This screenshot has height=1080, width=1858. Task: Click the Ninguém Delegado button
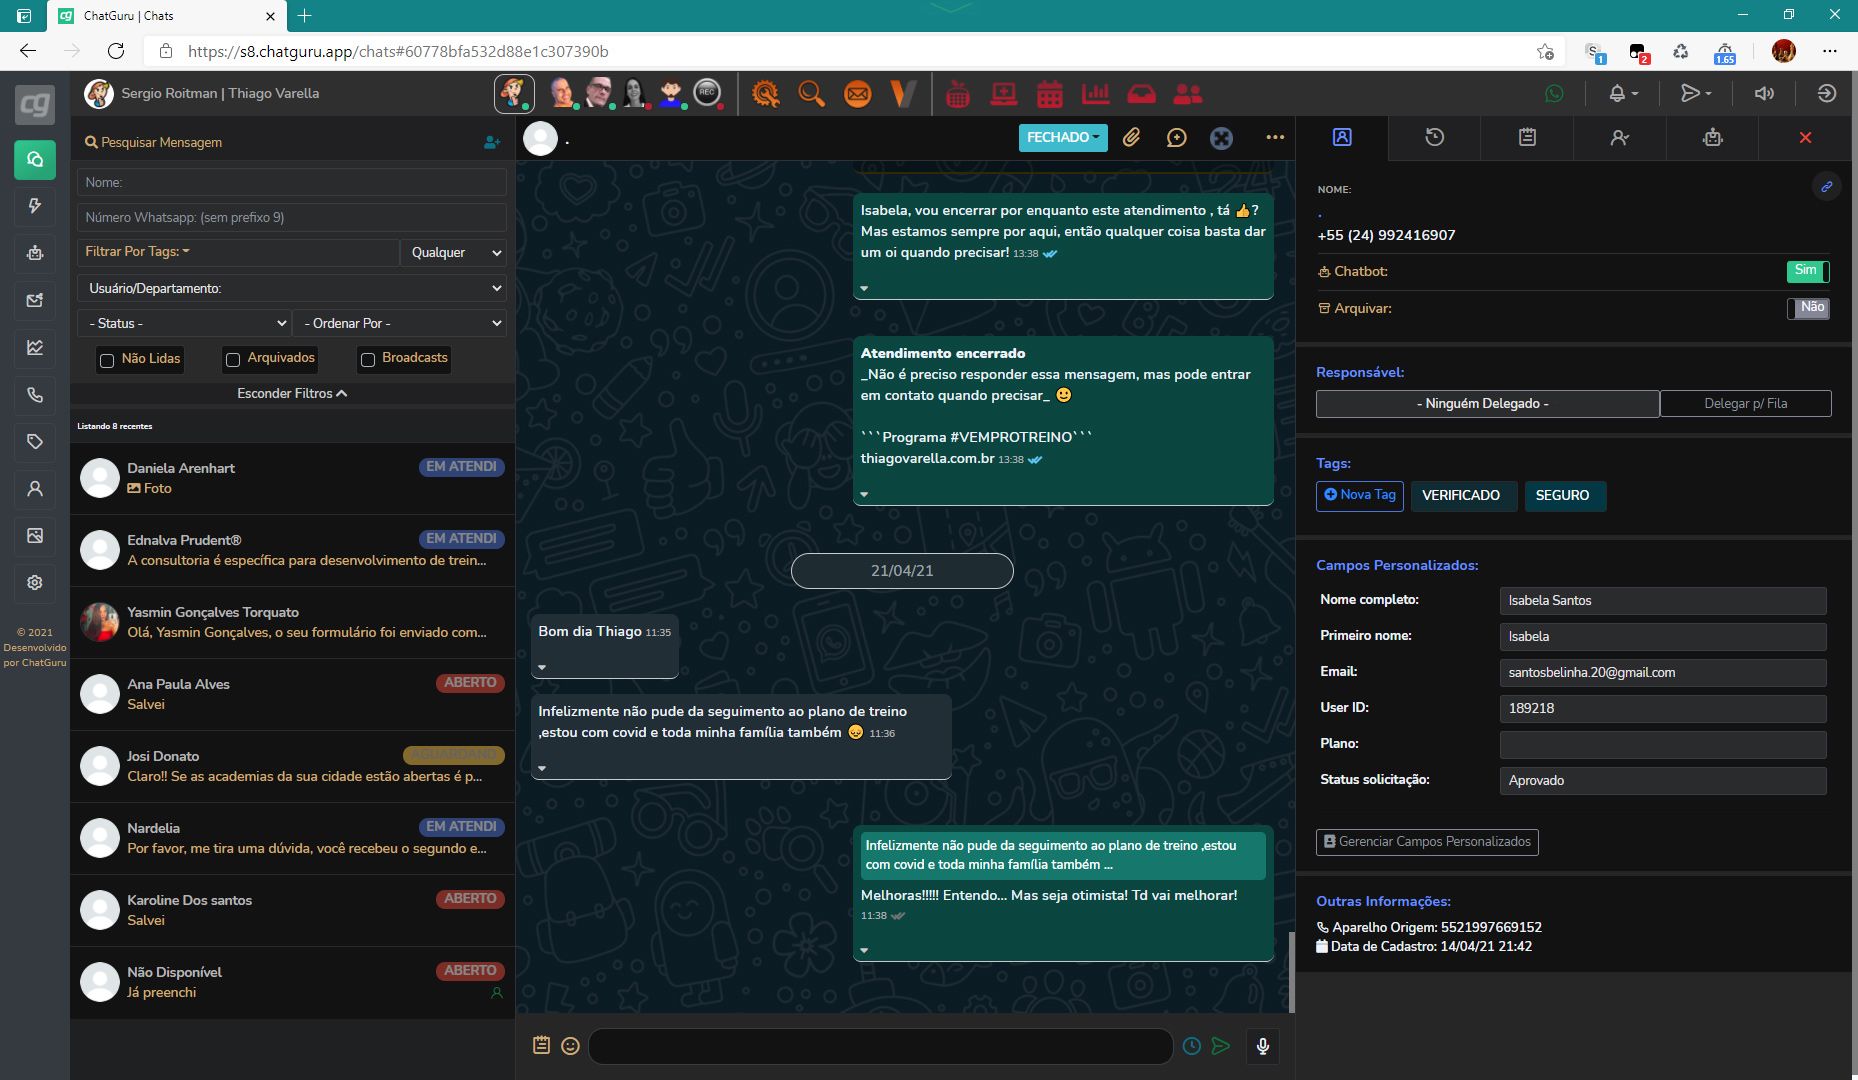[1487, 404]
